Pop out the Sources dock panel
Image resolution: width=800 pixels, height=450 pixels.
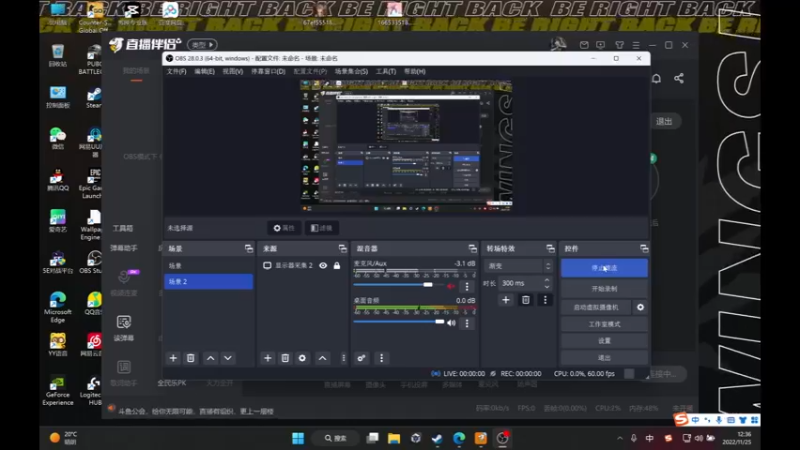[342, 248]
